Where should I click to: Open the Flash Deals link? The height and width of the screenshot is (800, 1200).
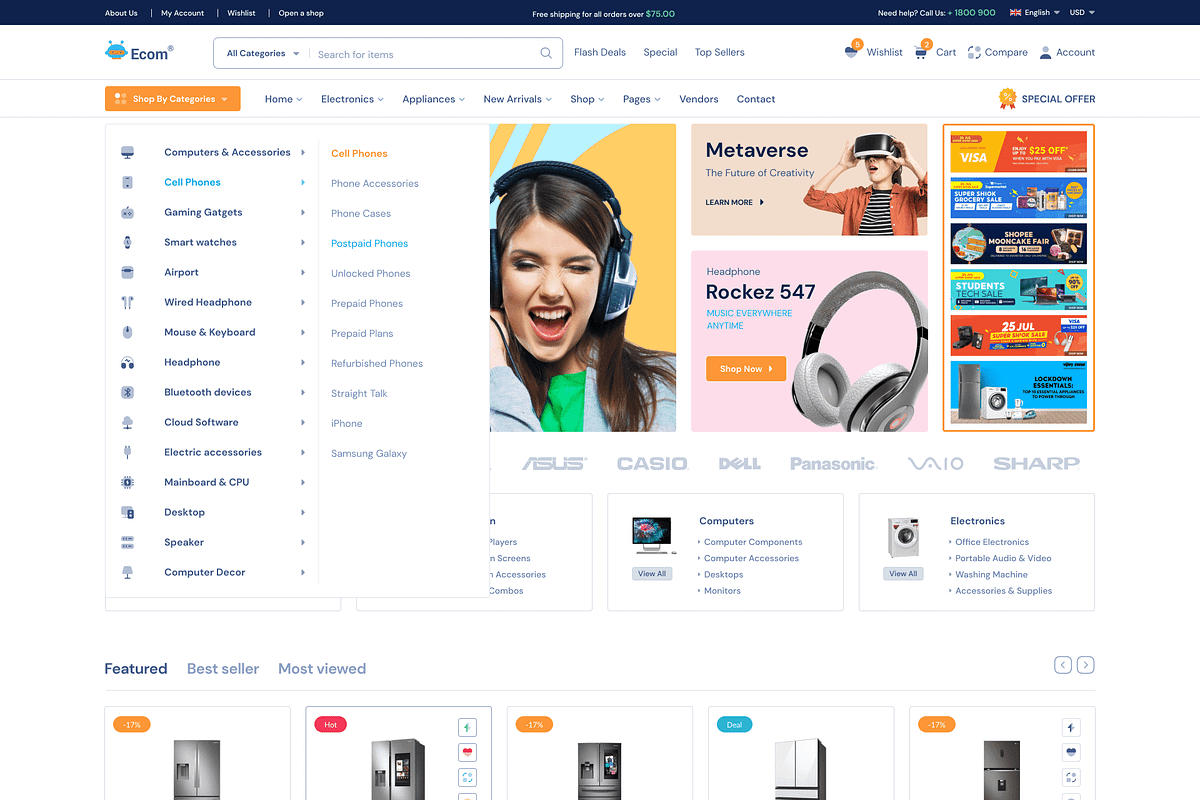click(600, 52)
